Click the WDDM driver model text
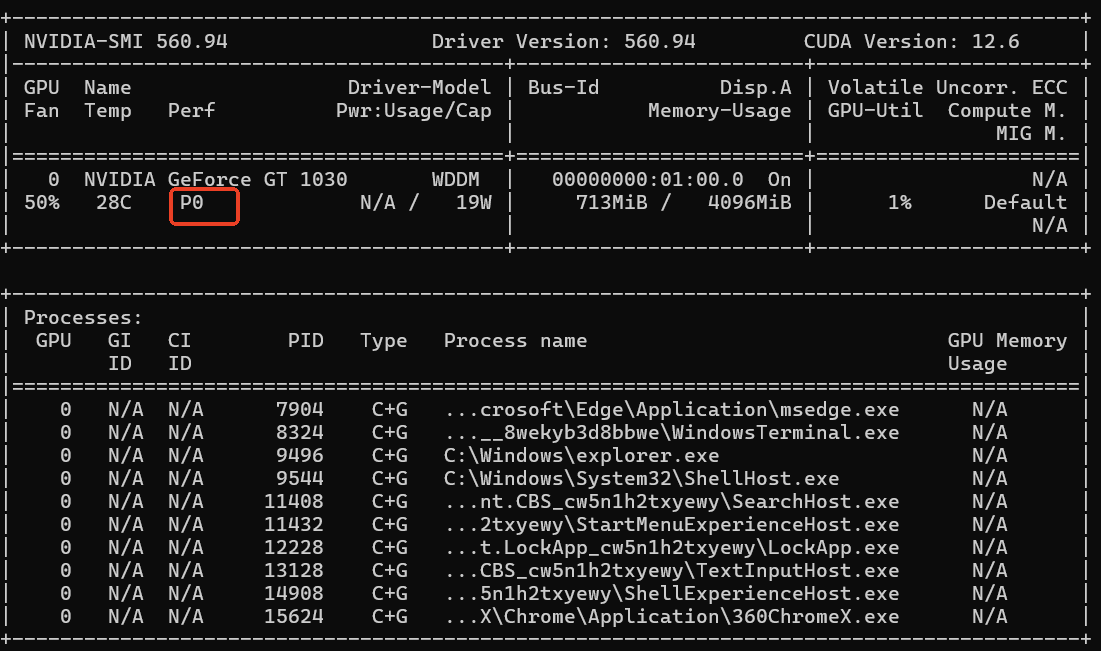The height and width of the screenshot is (651, 1101). coord(455,180)
